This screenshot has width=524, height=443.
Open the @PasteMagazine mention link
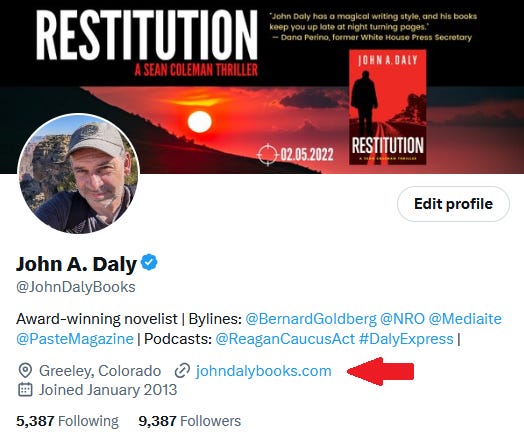click(x=75, y=339)
